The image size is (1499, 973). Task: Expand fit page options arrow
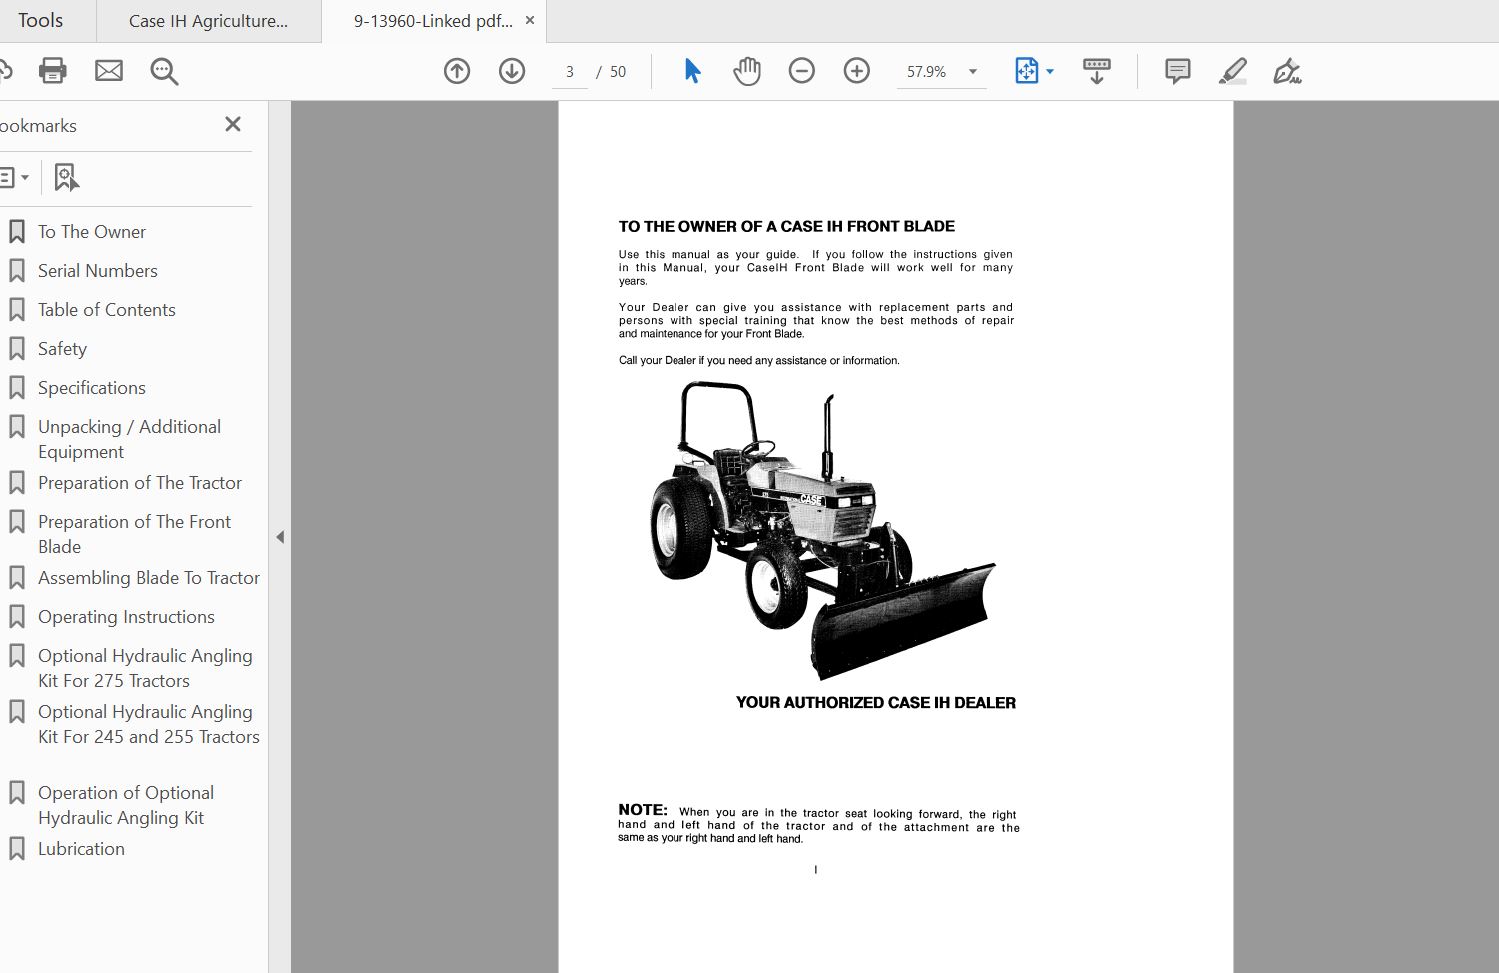pyautogui.click(x=1050, y=72)
